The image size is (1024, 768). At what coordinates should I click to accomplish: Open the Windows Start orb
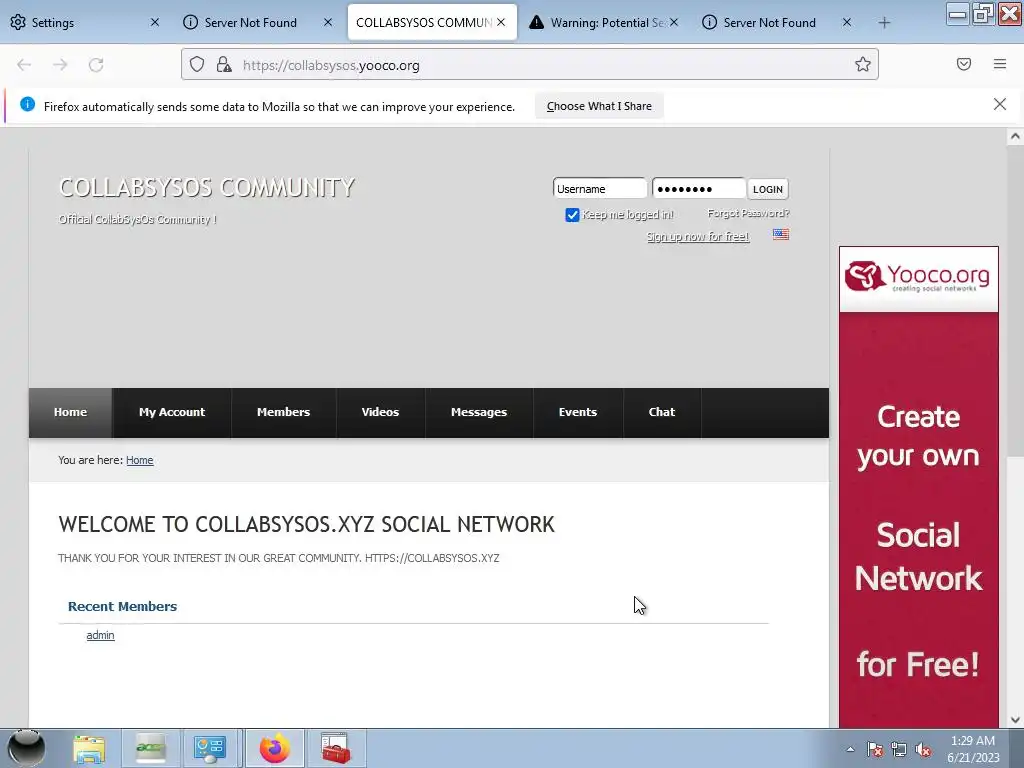26,748
